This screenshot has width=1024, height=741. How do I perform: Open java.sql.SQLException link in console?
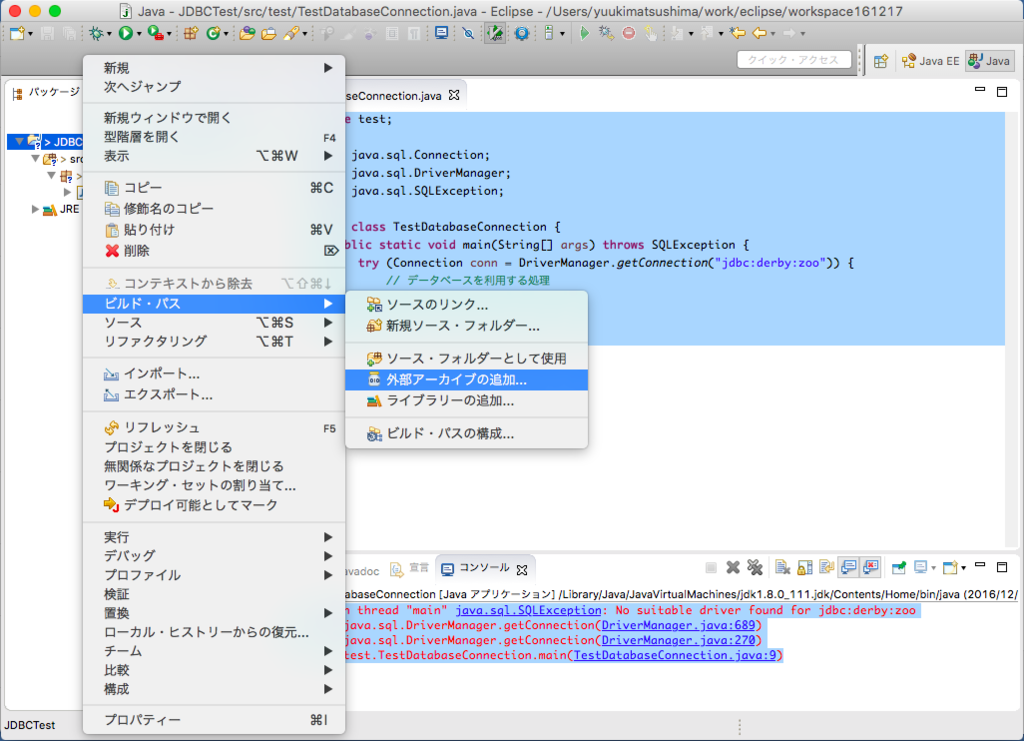click(528, 610)
